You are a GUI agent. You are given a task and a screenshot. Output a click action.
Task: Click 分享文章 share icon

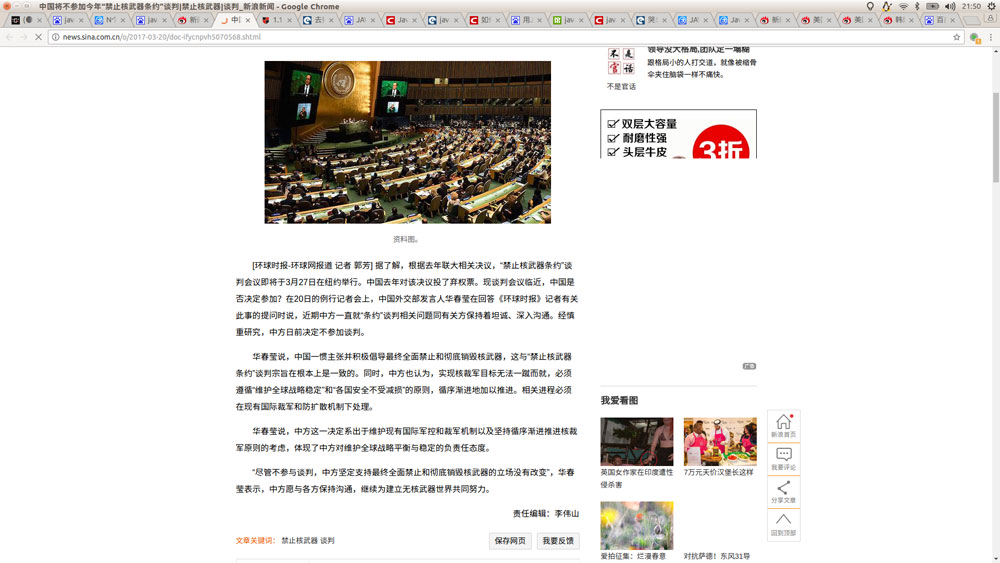click(783, 492)
